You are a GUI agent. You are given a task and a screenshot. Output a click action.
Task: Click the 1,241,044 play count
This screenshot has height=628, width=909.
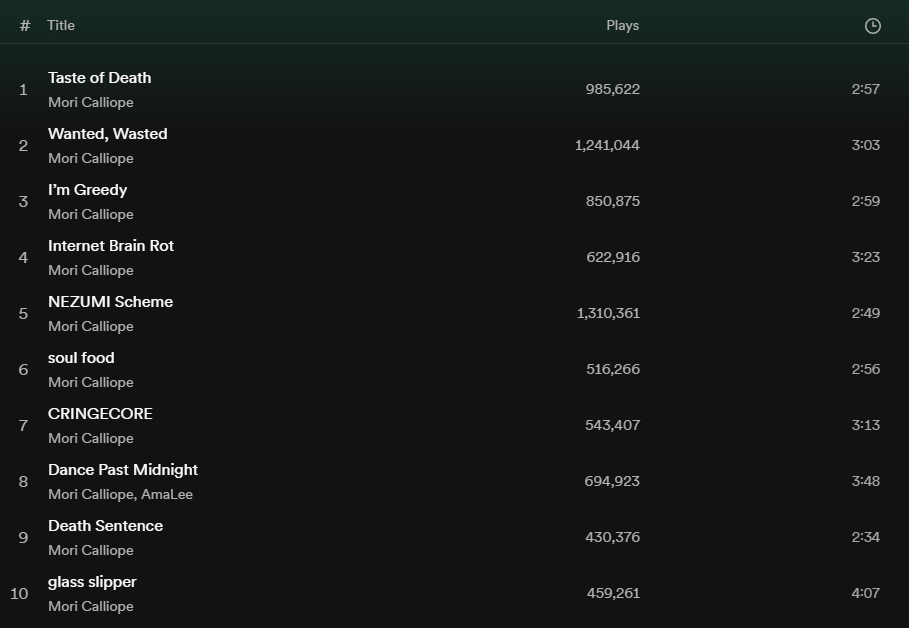coord(607,146)
